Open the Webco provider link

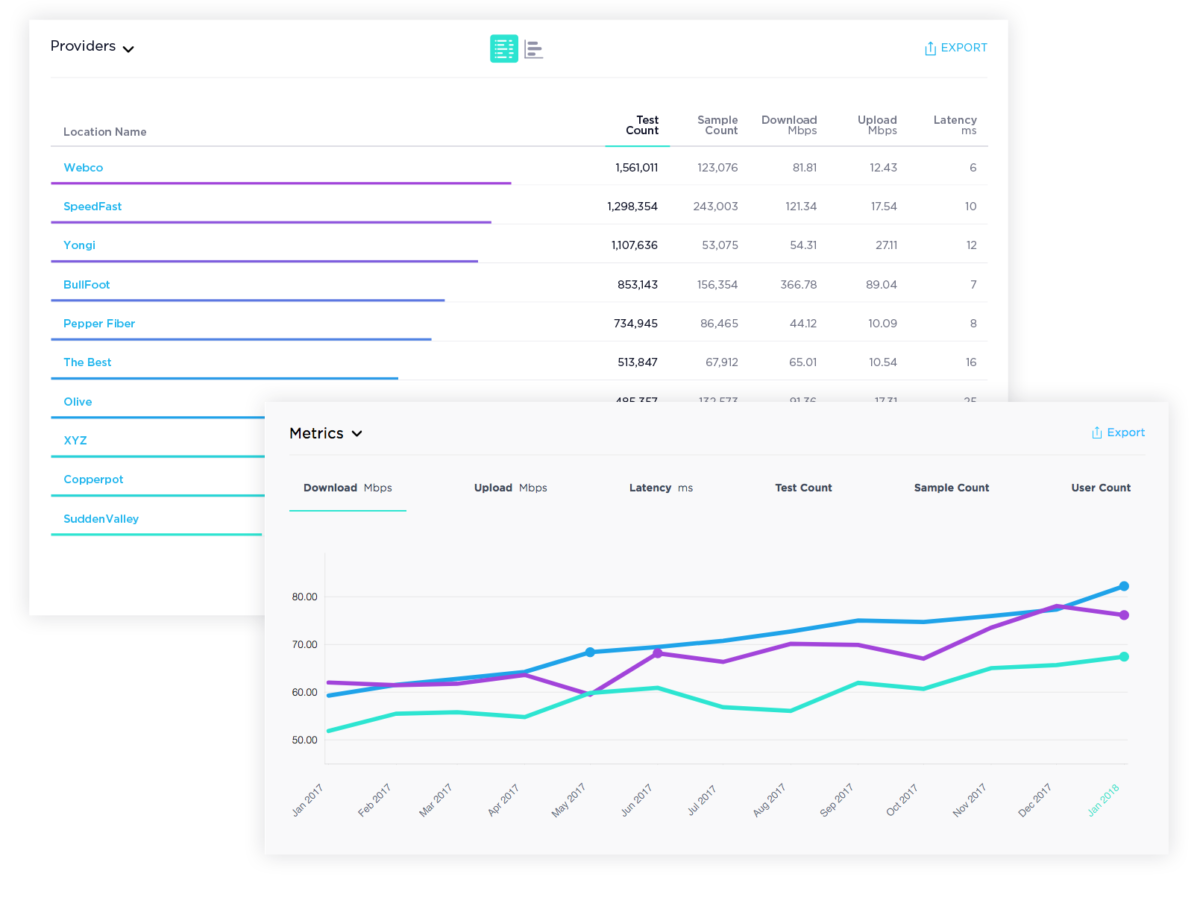(x=83, y=168)
